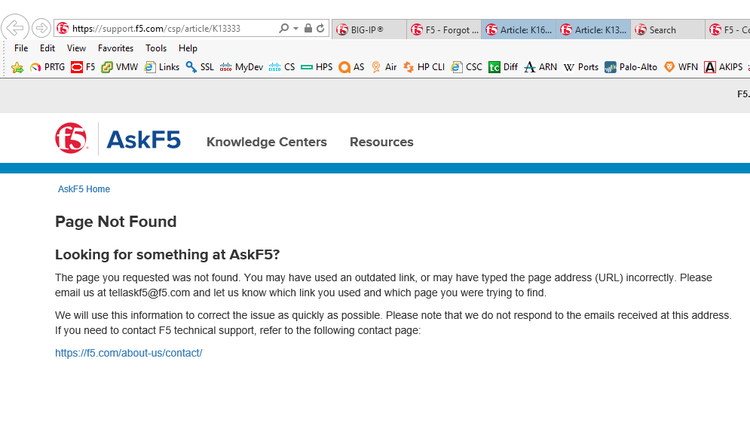Open the ARN favorites bookmark
The height and width of the screenshot is (426, 750).
tap(540, 67)
